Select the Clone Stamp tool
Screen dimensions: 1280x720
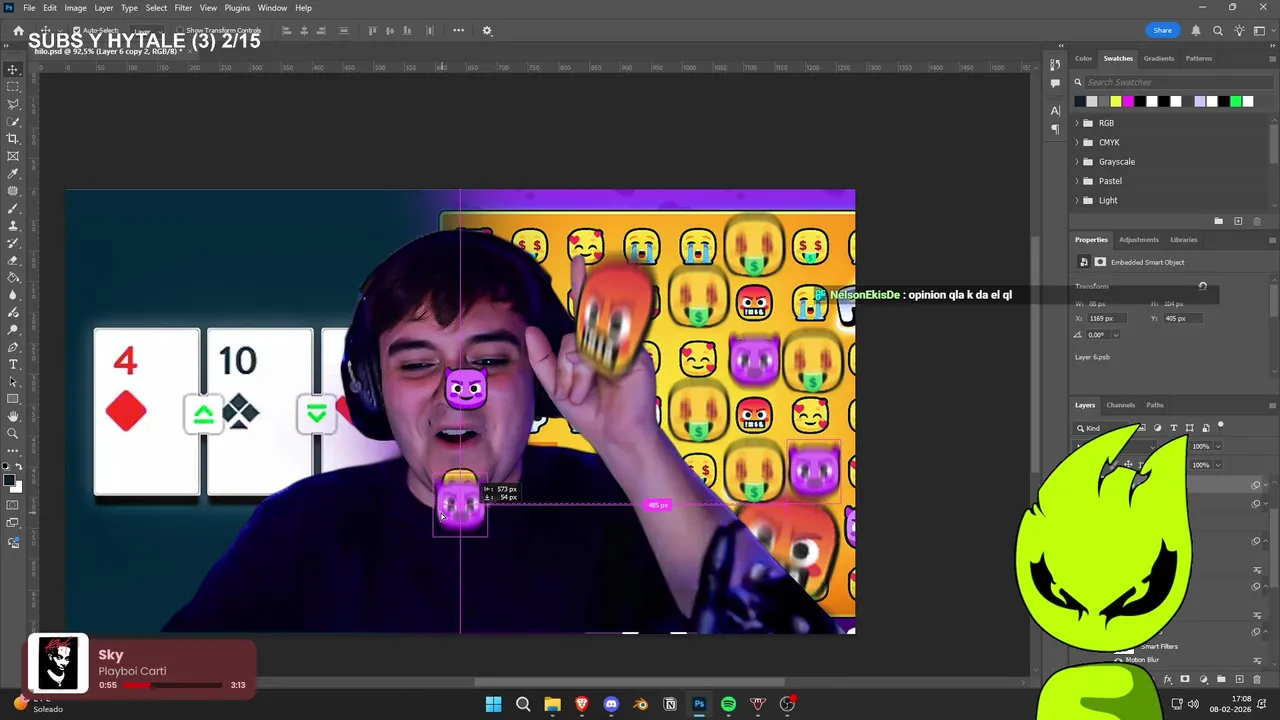pyautogui.click(x=13, y=226)
